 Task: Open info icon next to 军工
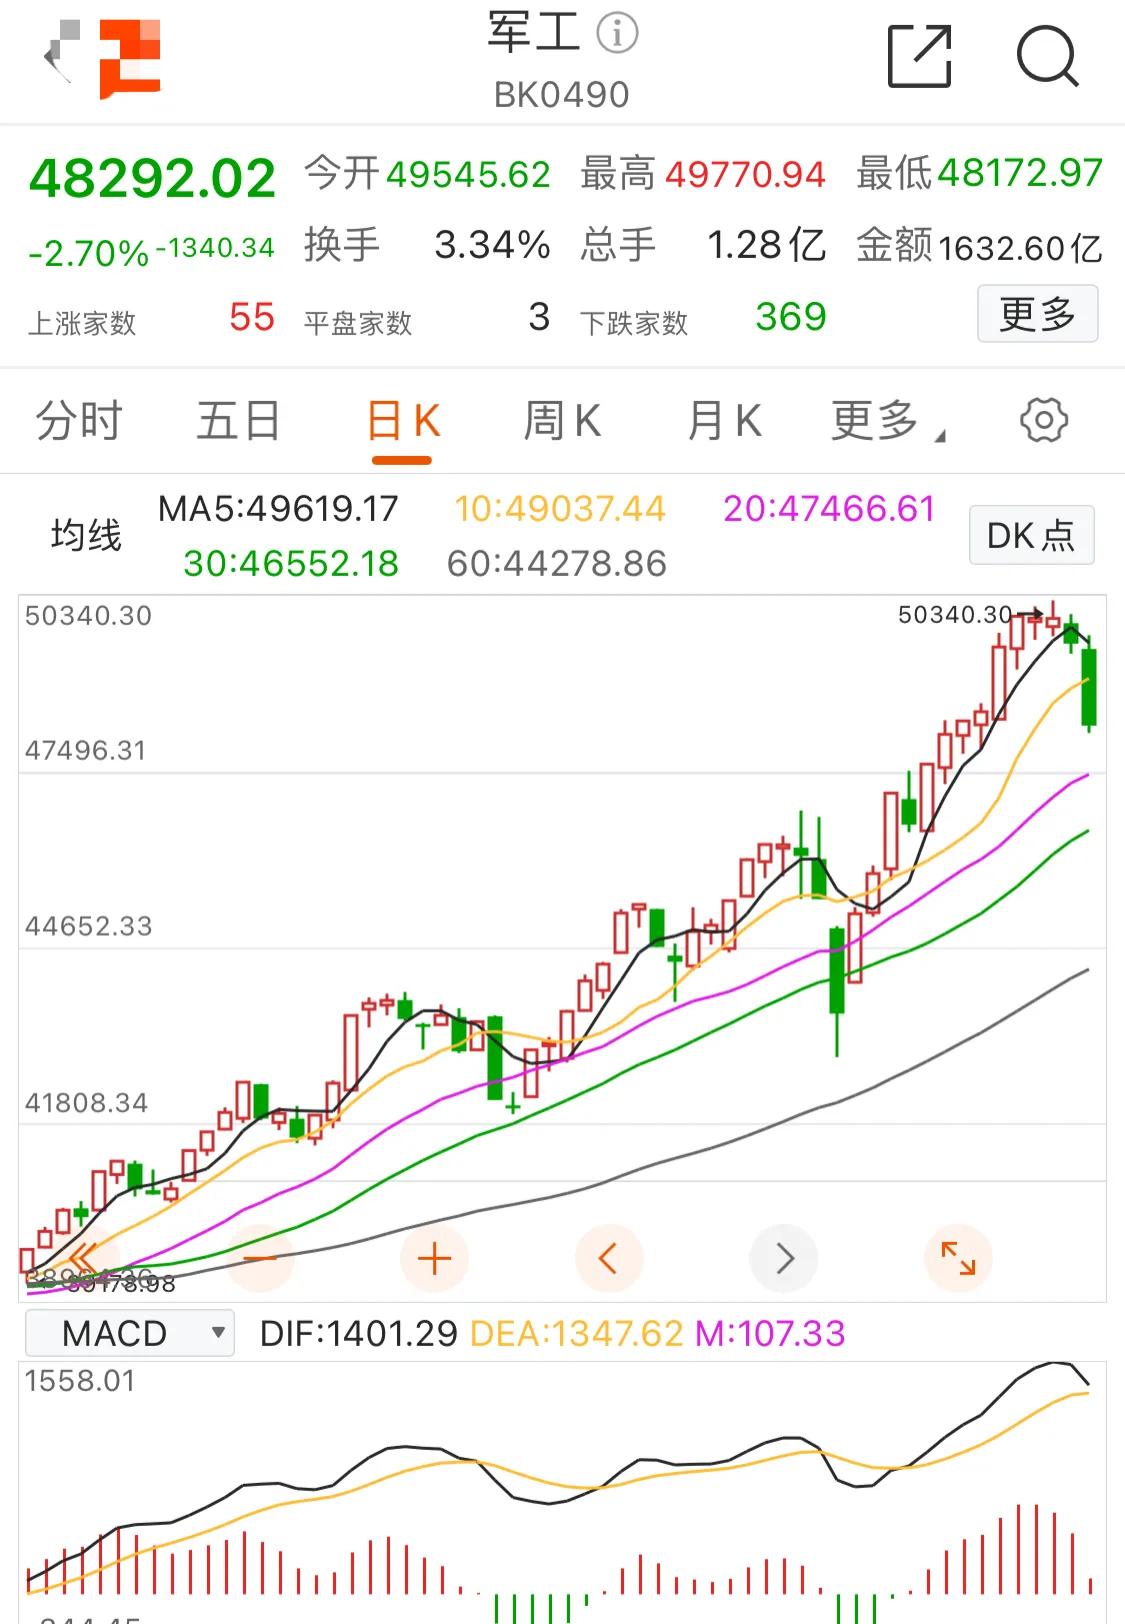tap(617, 33)
